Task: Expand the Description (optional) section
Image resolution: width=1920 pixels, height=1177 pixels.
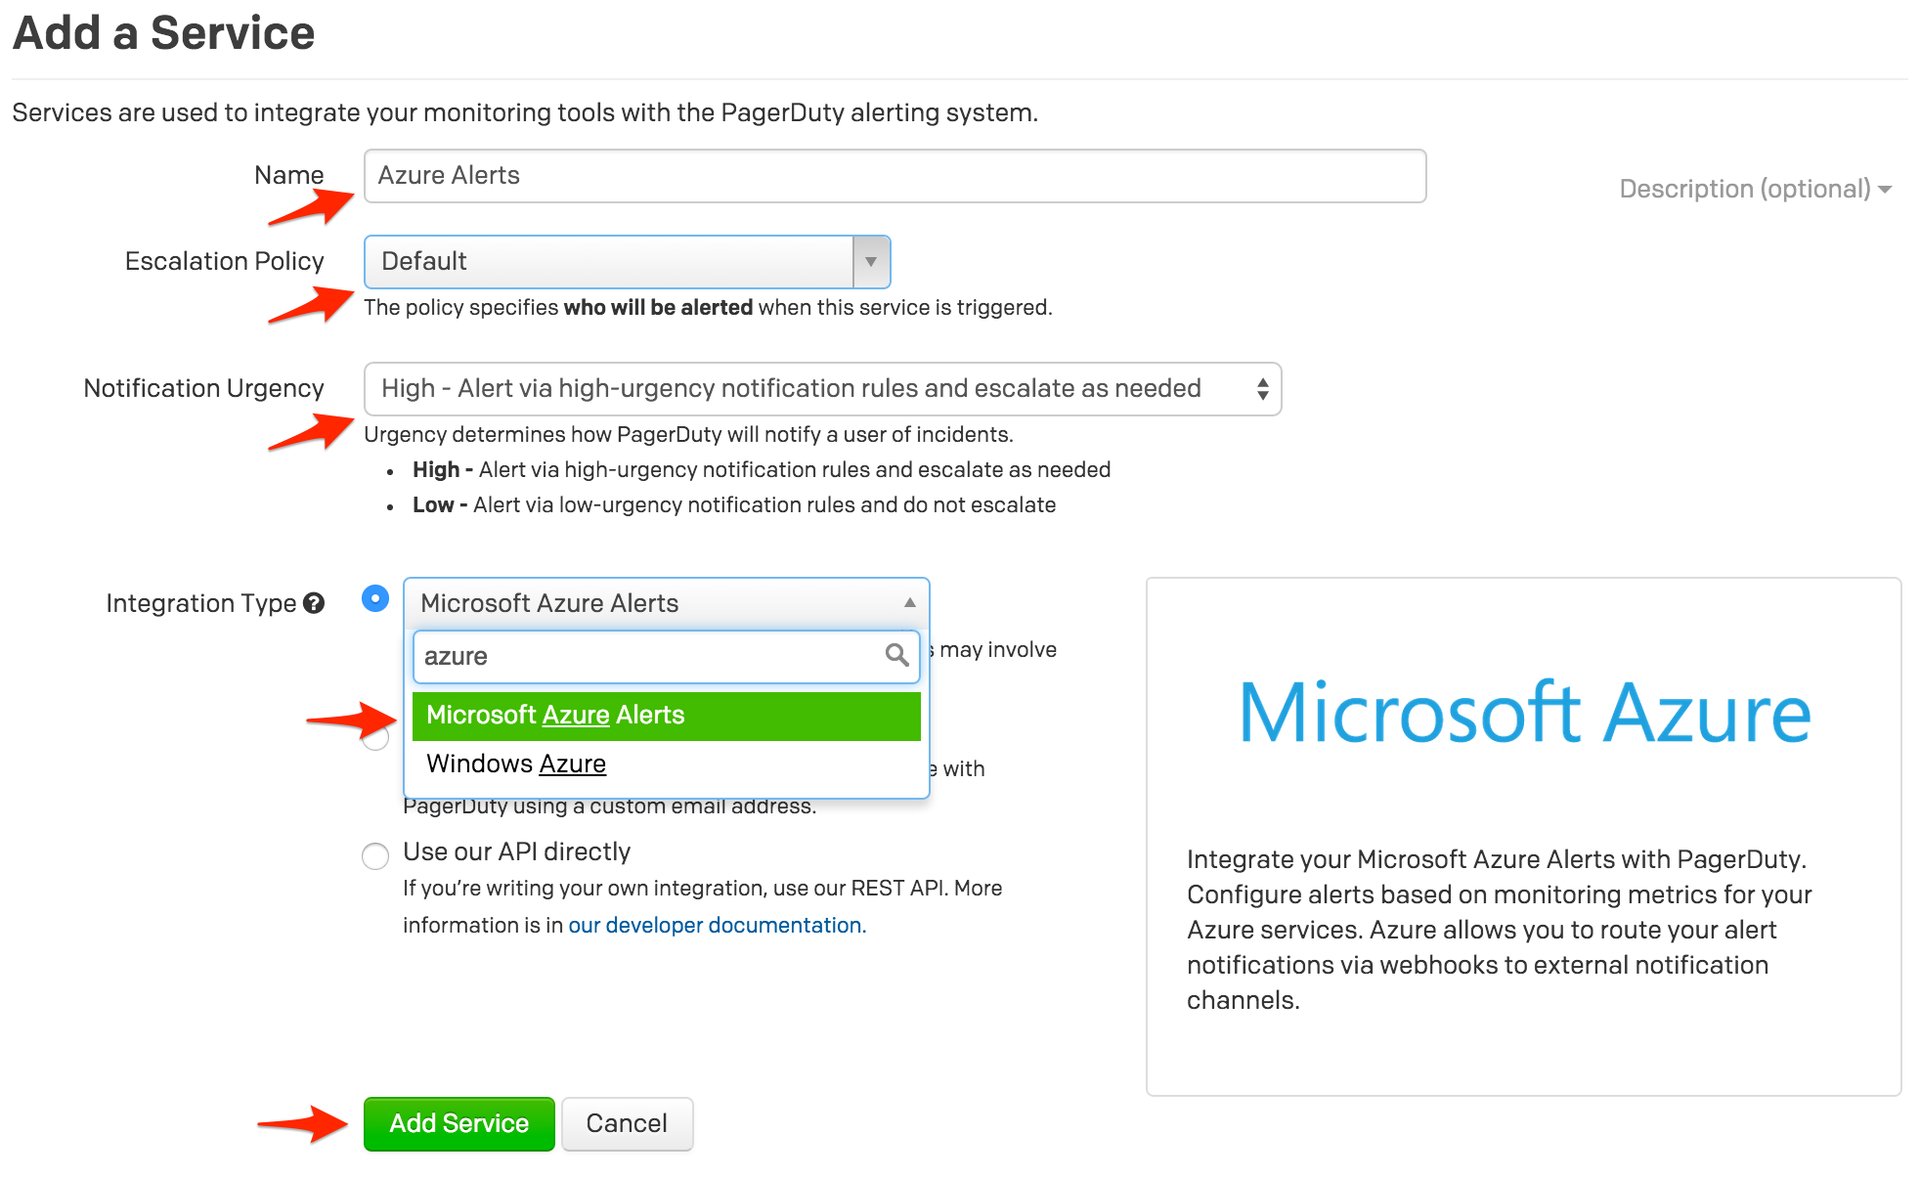Action: coord(1753,189)
